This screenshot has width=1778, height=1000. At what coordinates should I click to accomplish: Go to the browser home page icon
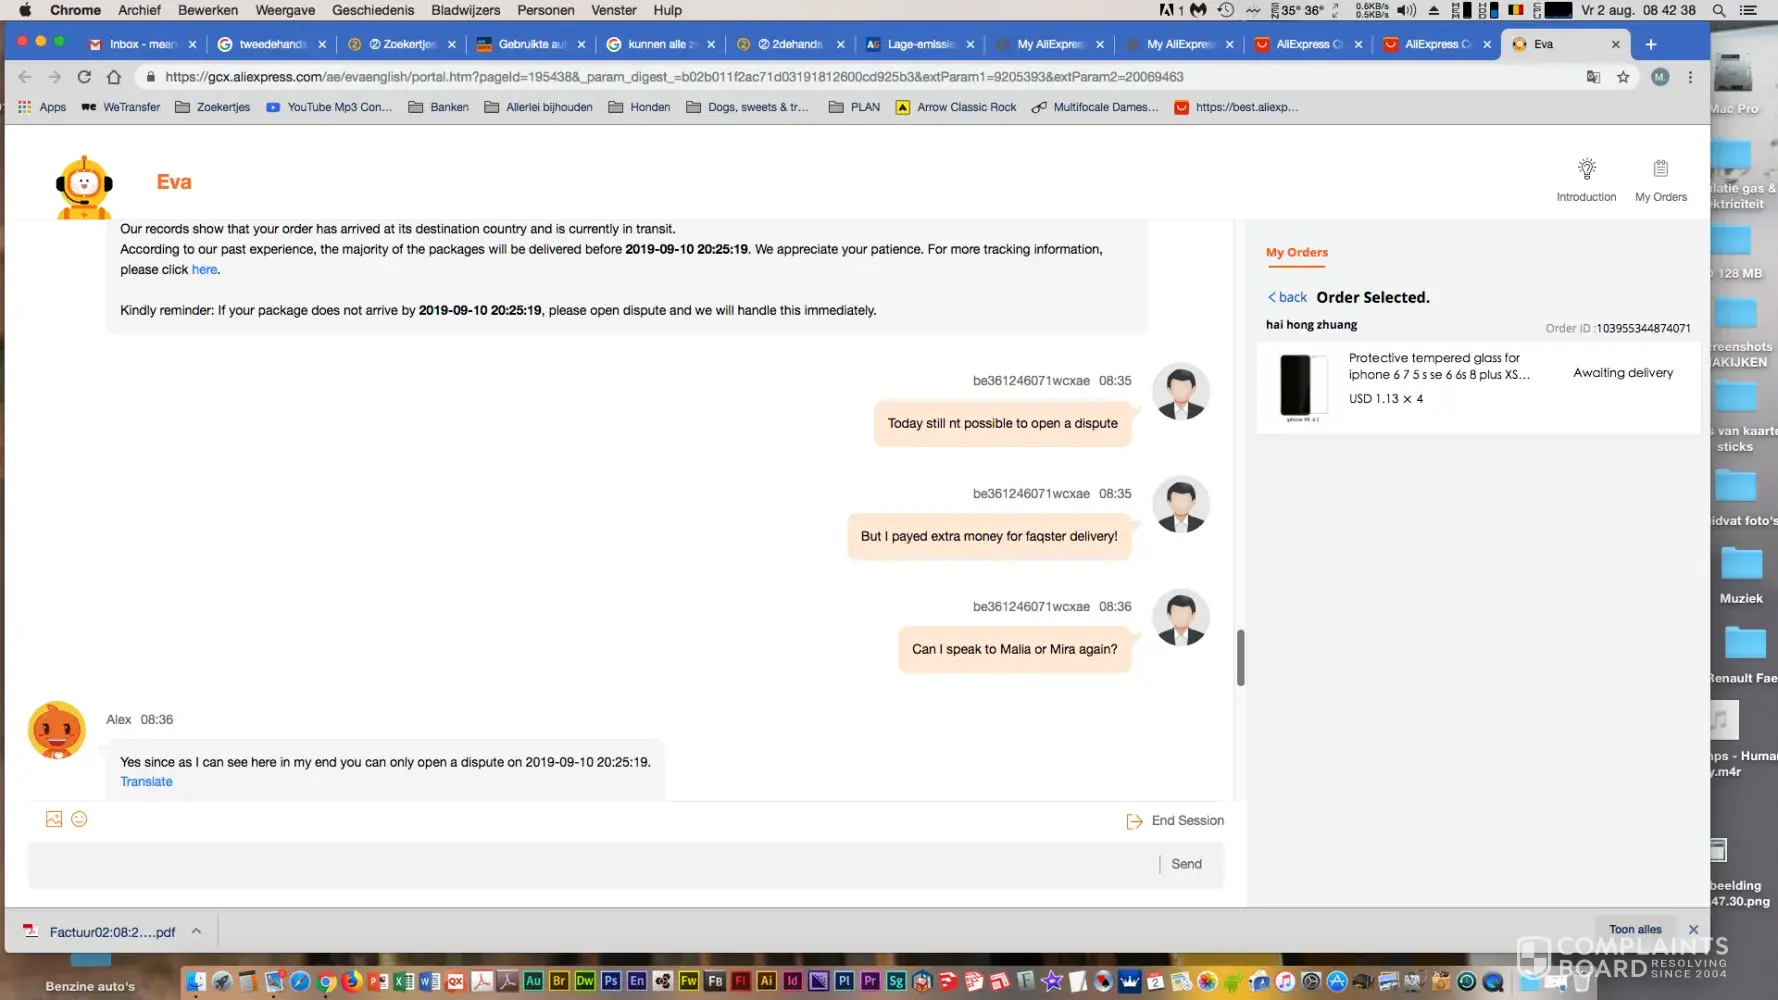click(114, 77)
